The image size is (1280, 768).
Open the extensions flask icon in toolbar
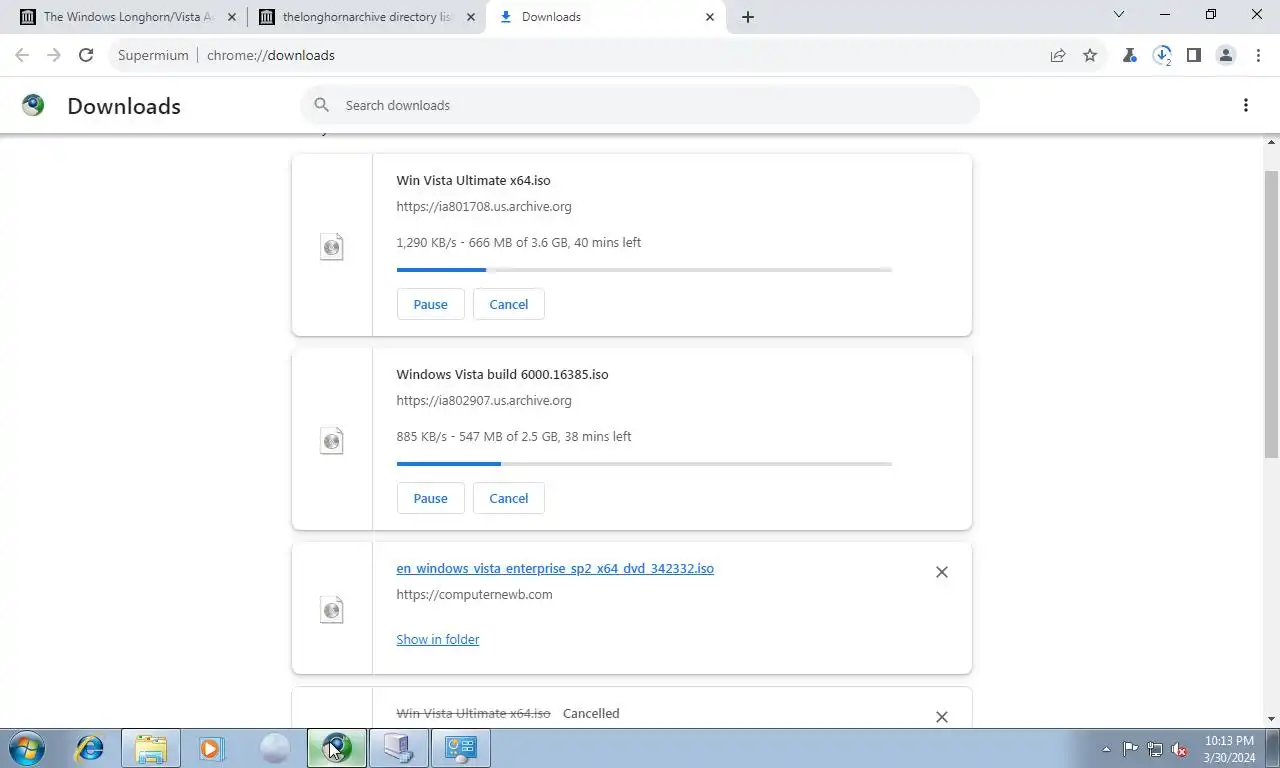(x=1130, y=55)
